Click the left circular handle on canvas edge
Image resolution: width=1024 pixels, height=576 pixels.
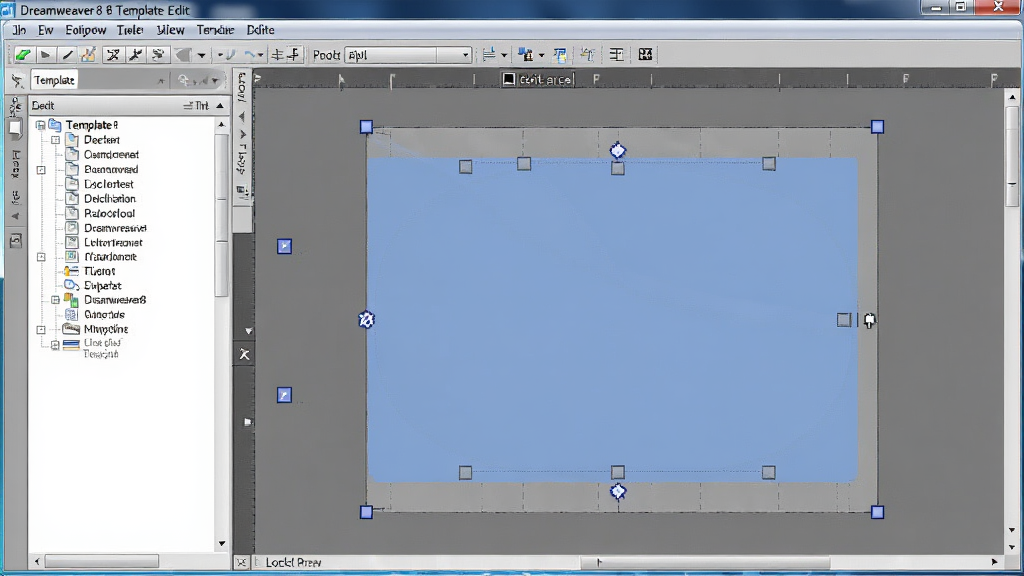click(x=366, y=319)
